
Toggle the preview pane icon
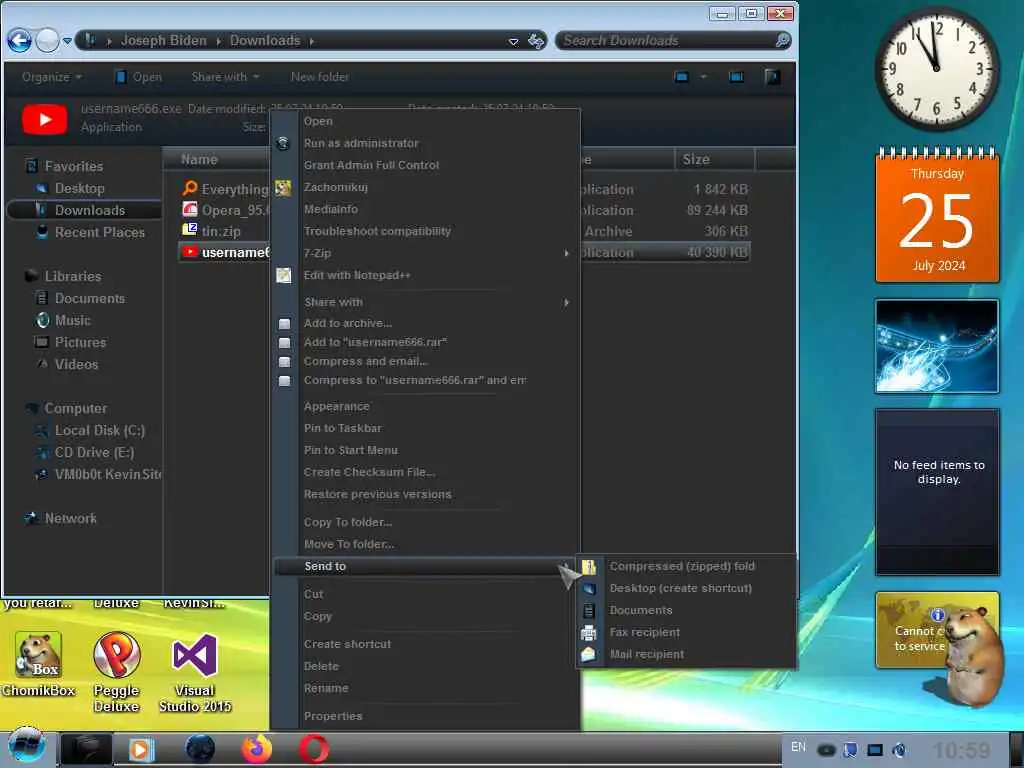click(x=736, y=77)
